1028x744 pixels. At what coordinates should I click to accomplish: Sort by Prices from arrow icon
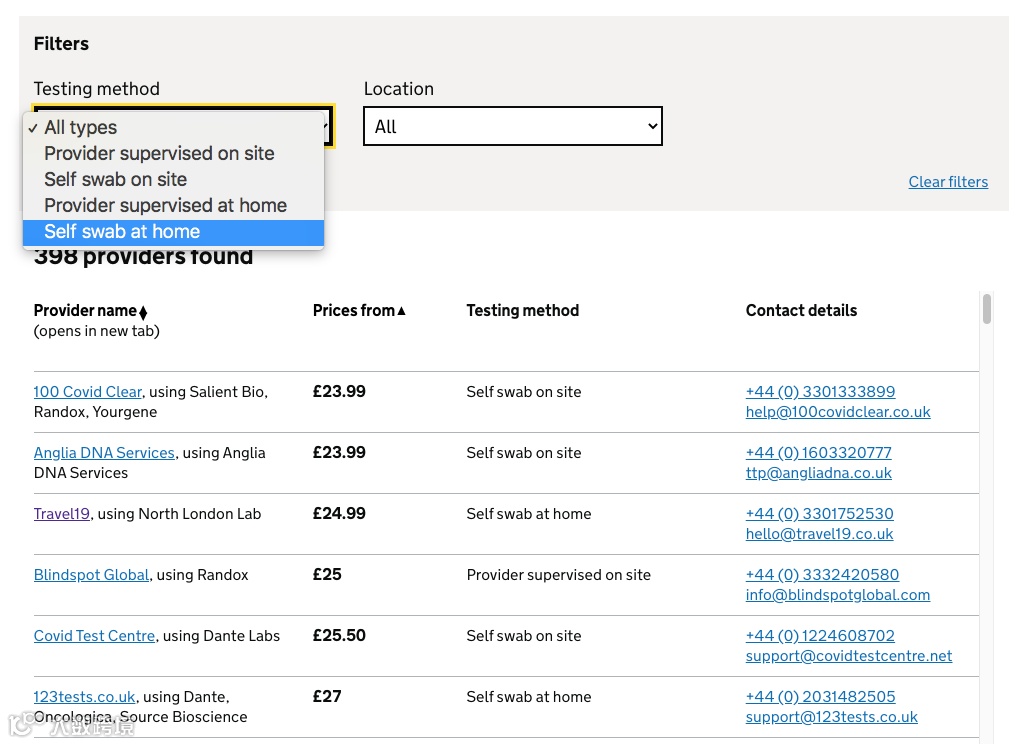tap(401, 311)
